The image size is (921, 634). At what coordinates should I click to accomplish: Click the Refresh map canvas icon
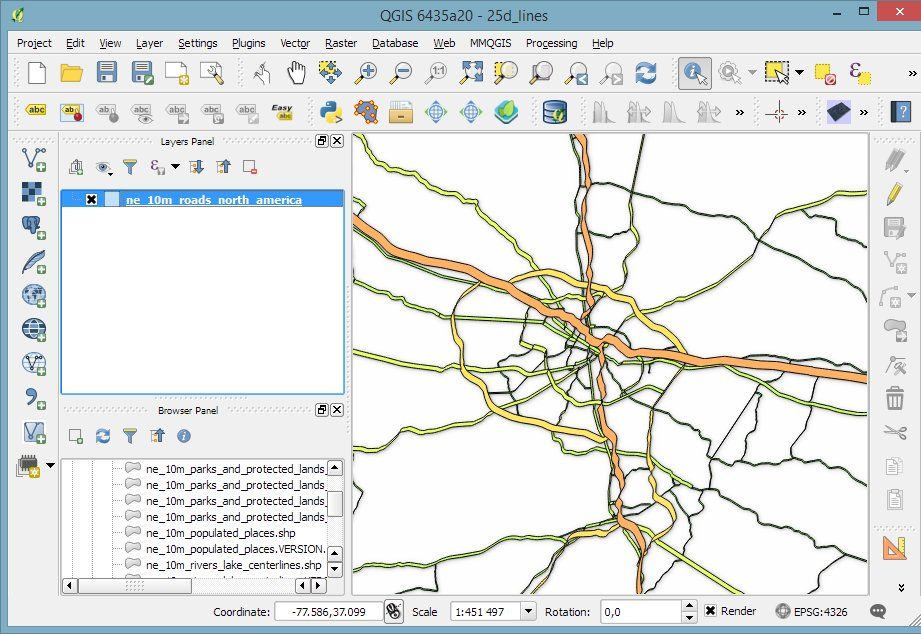click(x=646, y=73)
